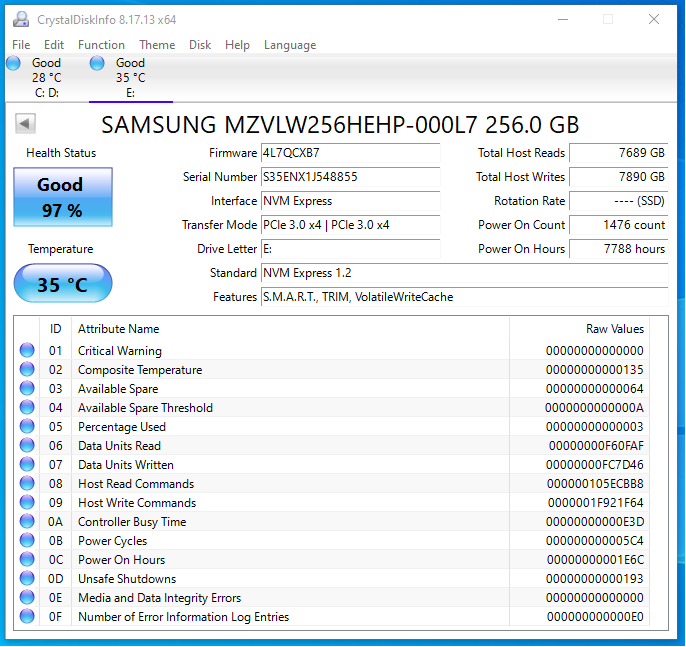Screen dimensions: 686x647
Task: Open the File menu
Action: click(x=21, y=45)
